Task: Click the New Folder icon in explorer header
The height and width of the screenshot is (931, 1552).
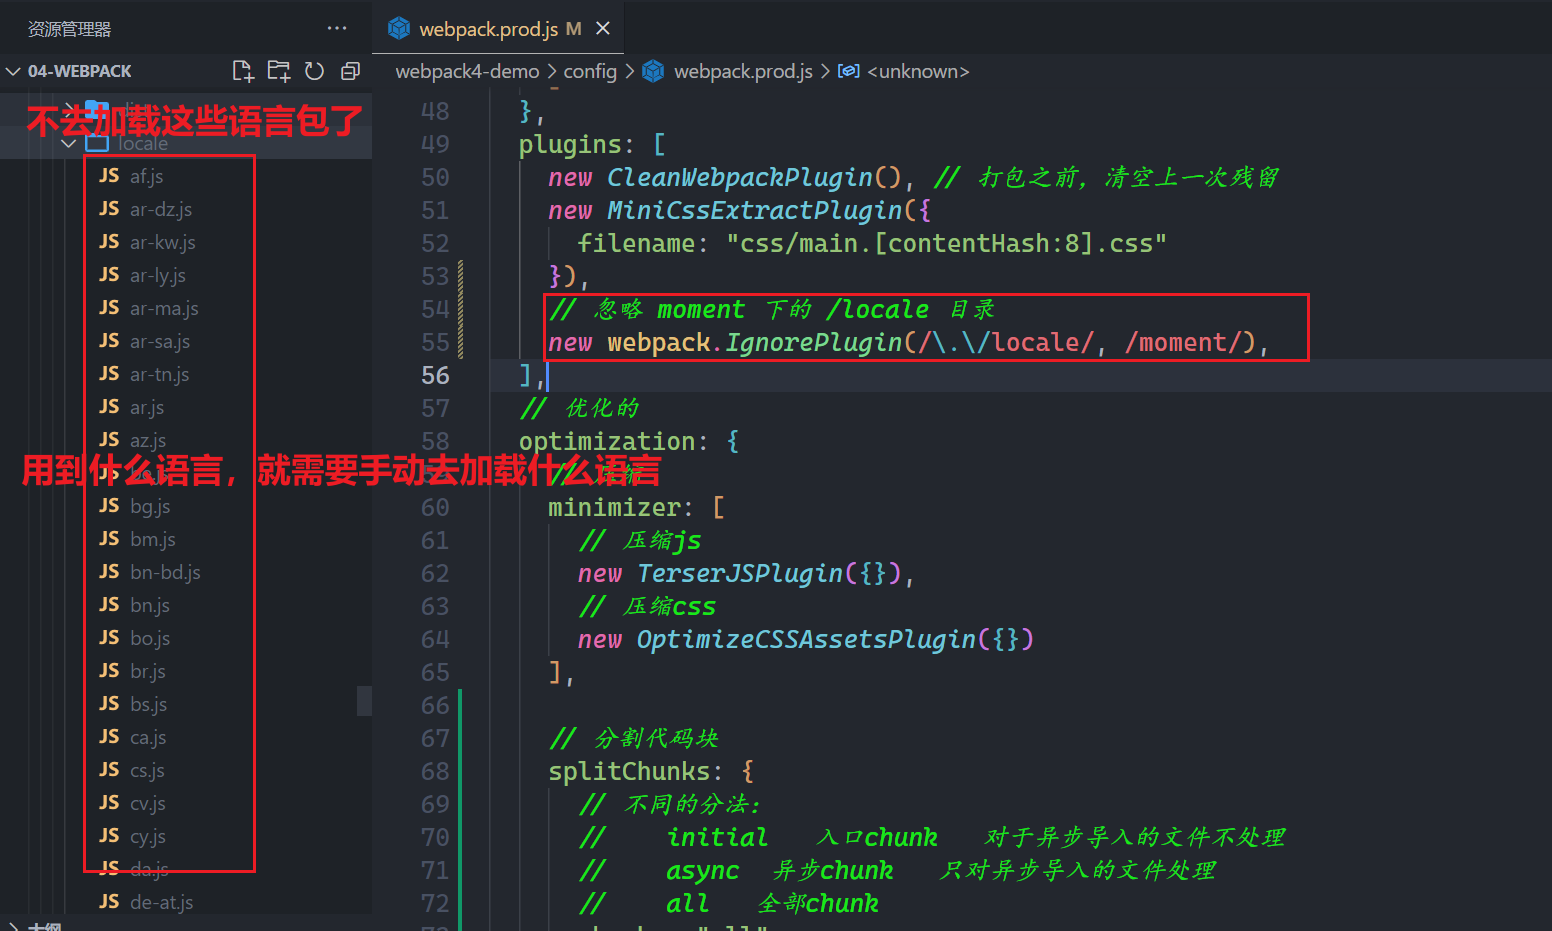Action: pos(279,71)
